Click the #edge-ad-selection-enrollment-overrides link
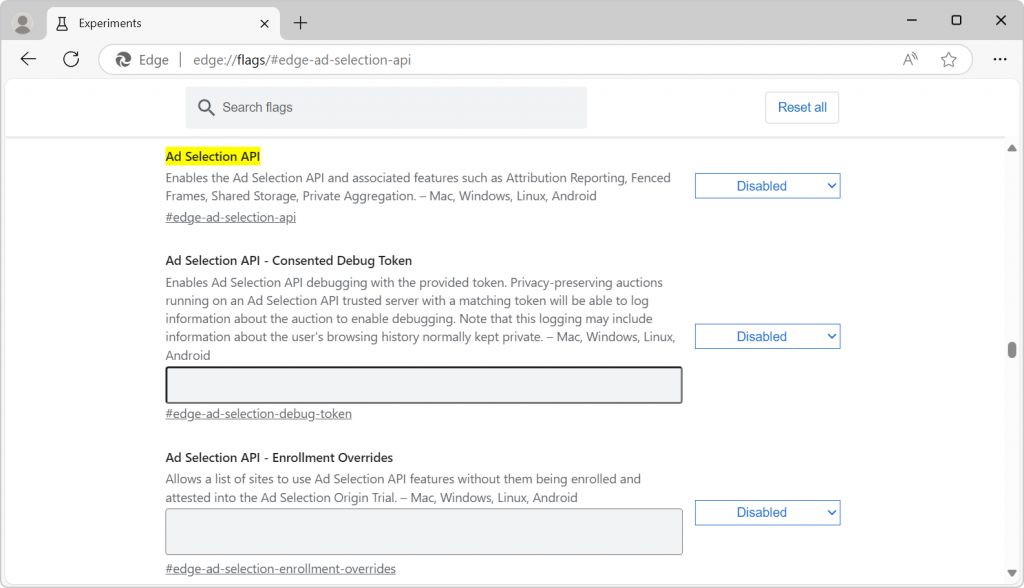This screenshot has height=588, width=1024. pyautogui.click(x=280, y=569)
